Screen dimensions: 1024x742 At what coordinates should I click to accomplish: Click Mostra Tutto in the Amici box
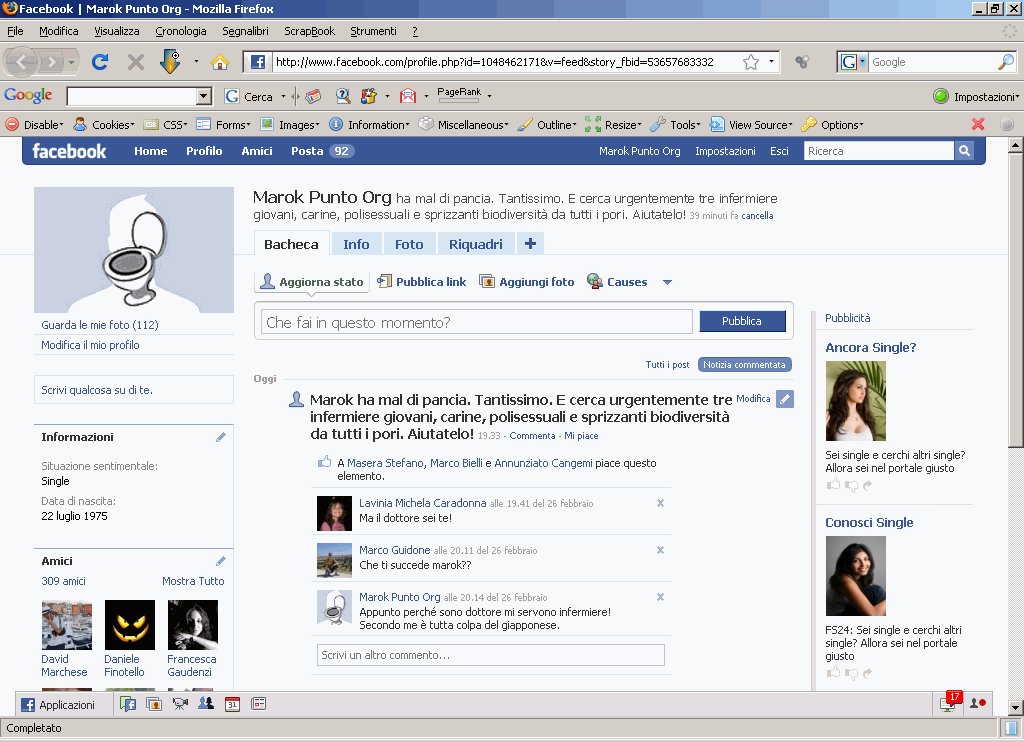tap(193, 581)
